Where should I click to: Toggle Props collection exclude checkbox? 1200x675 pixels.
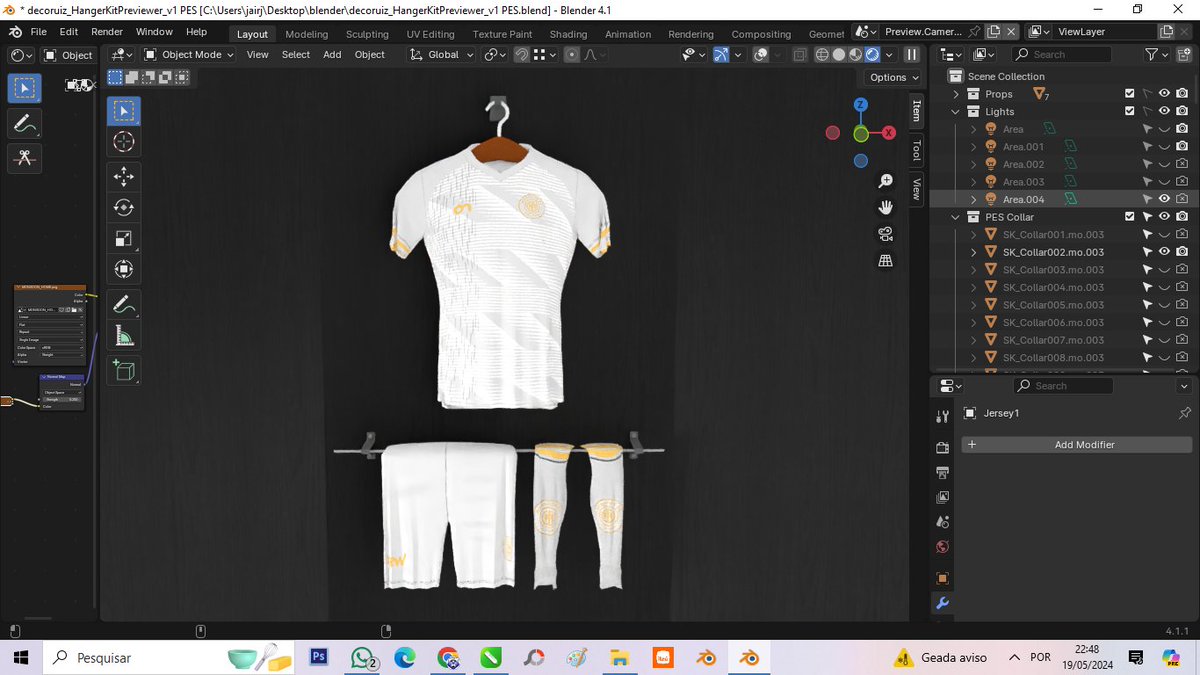1130,94
